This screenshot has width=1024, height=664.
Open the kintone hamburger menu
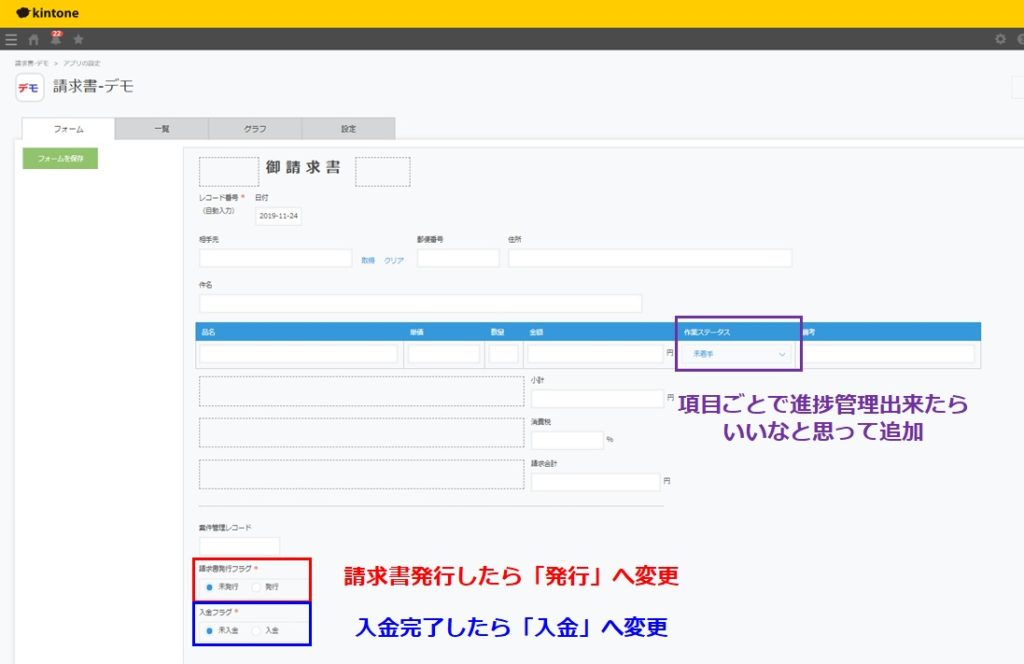point(11,39)
